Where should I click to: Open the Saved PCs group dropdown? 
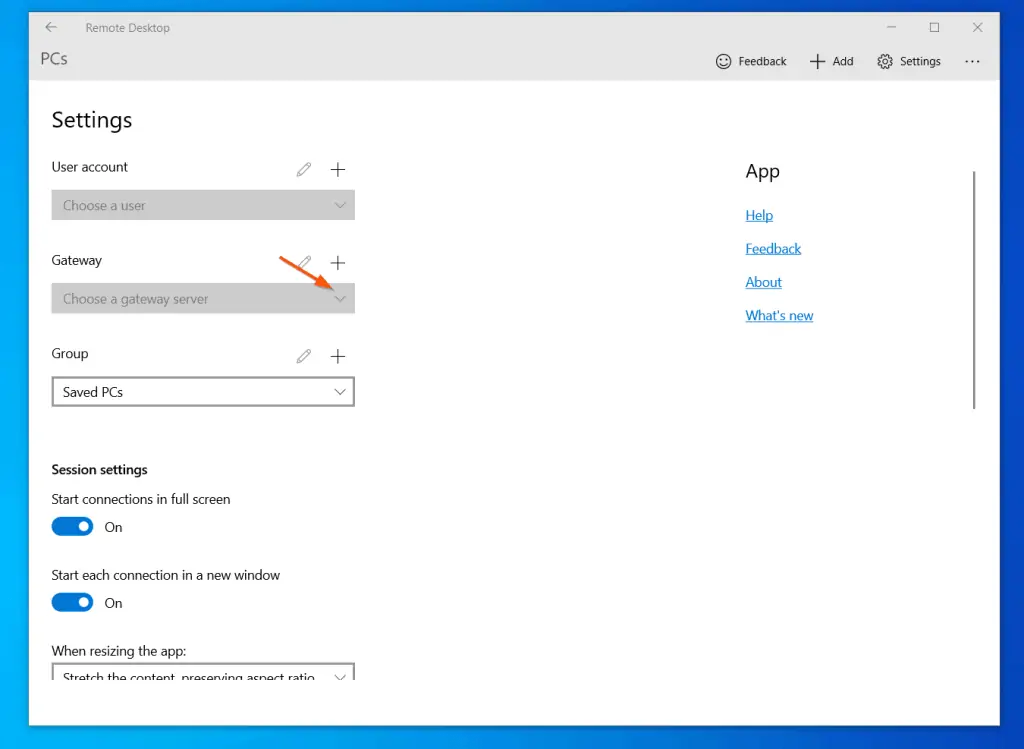203,391
